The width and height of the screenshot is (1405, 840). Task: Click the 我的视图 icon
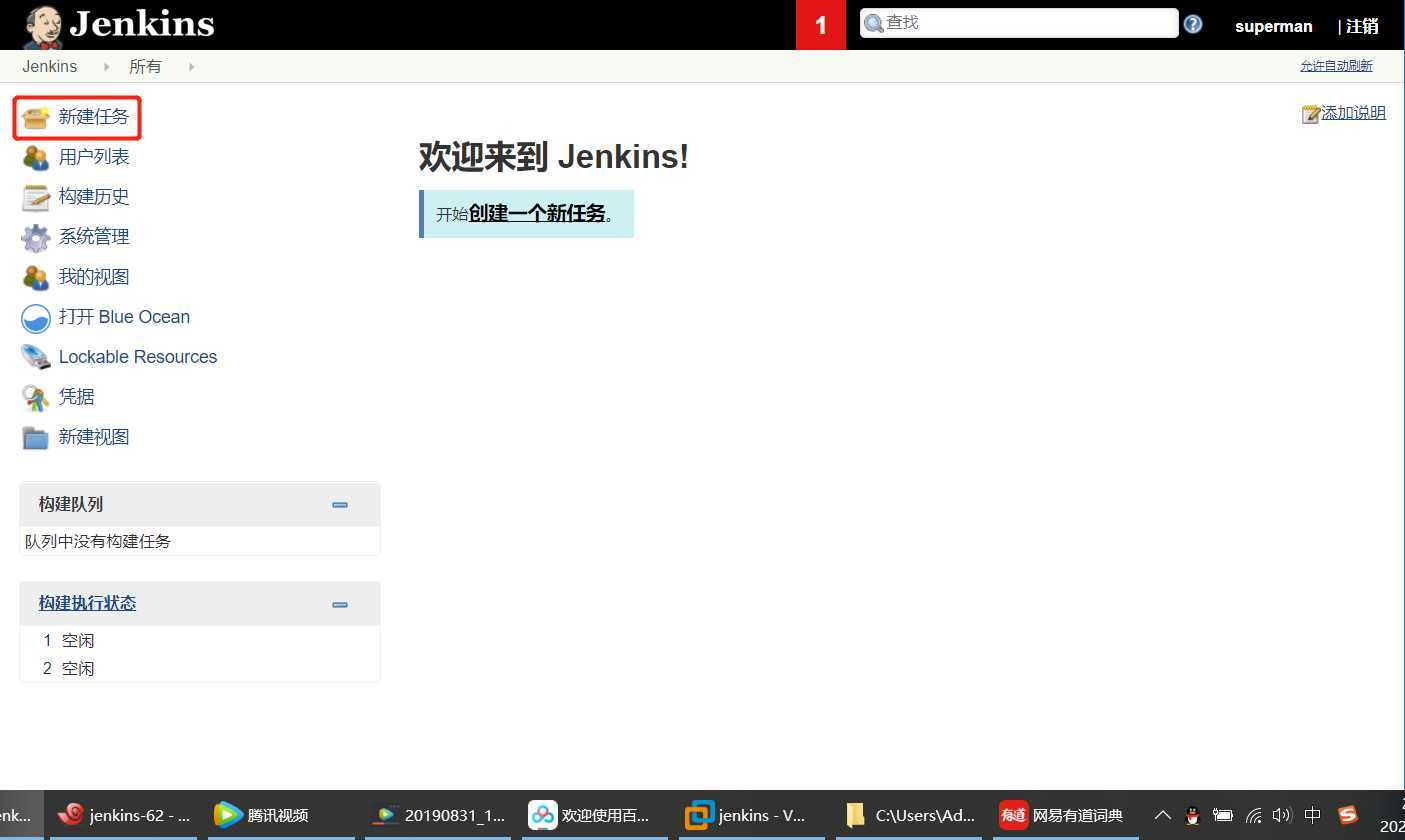coord(35,278)
